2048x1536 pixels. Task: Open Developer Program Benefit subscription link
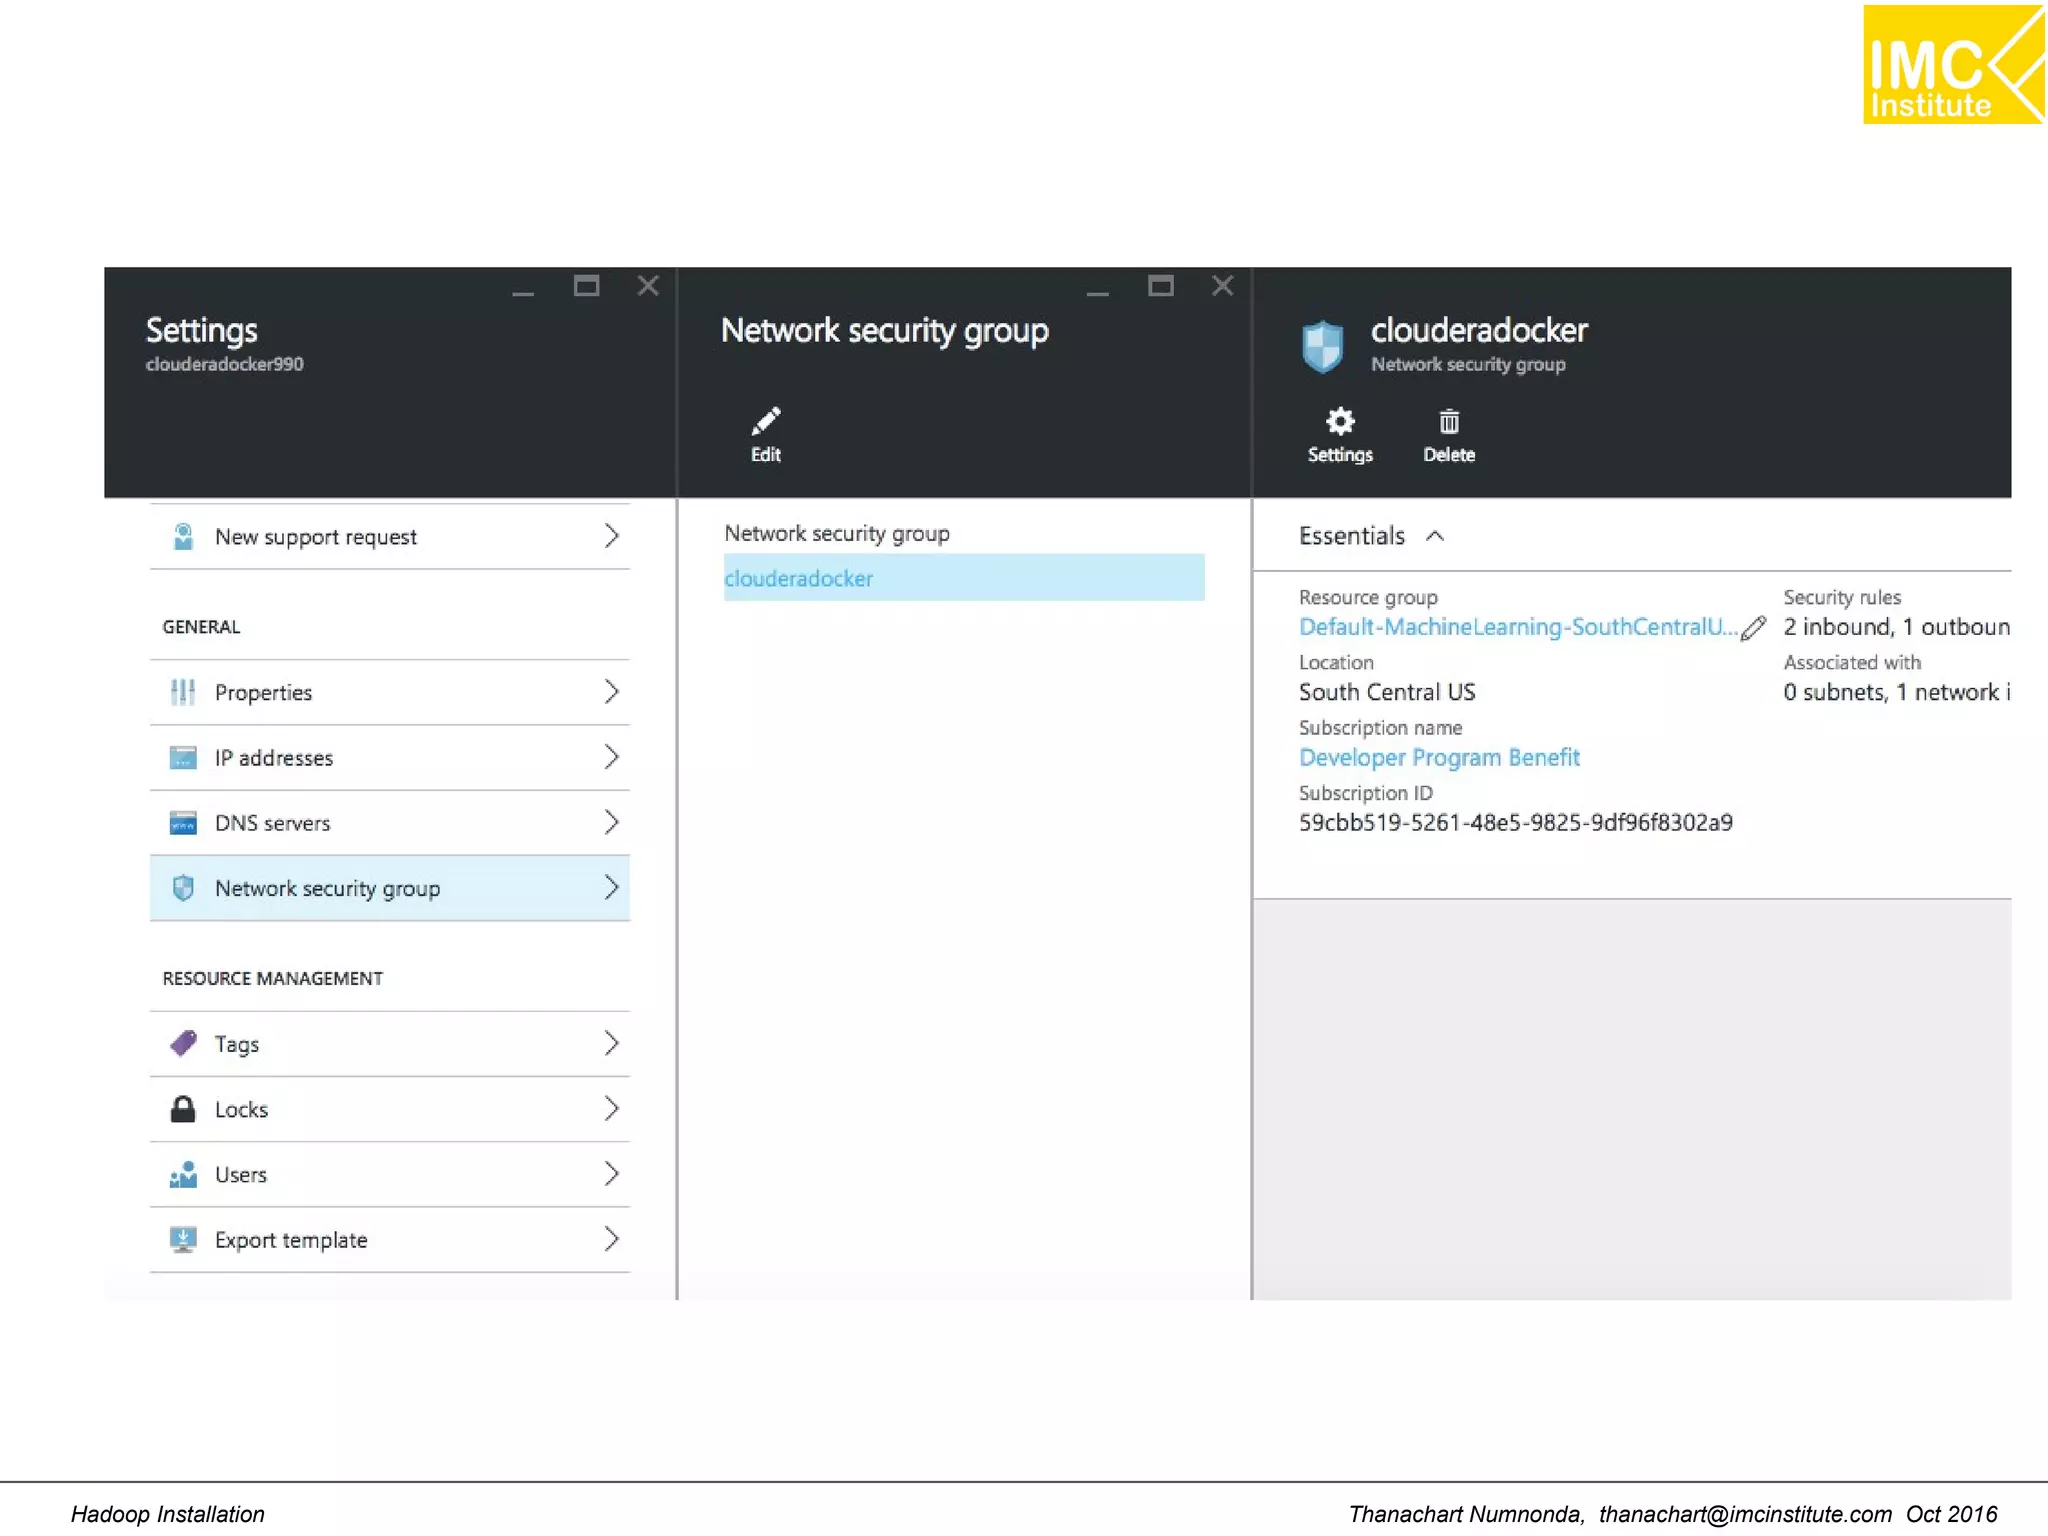coord(1439,757)
